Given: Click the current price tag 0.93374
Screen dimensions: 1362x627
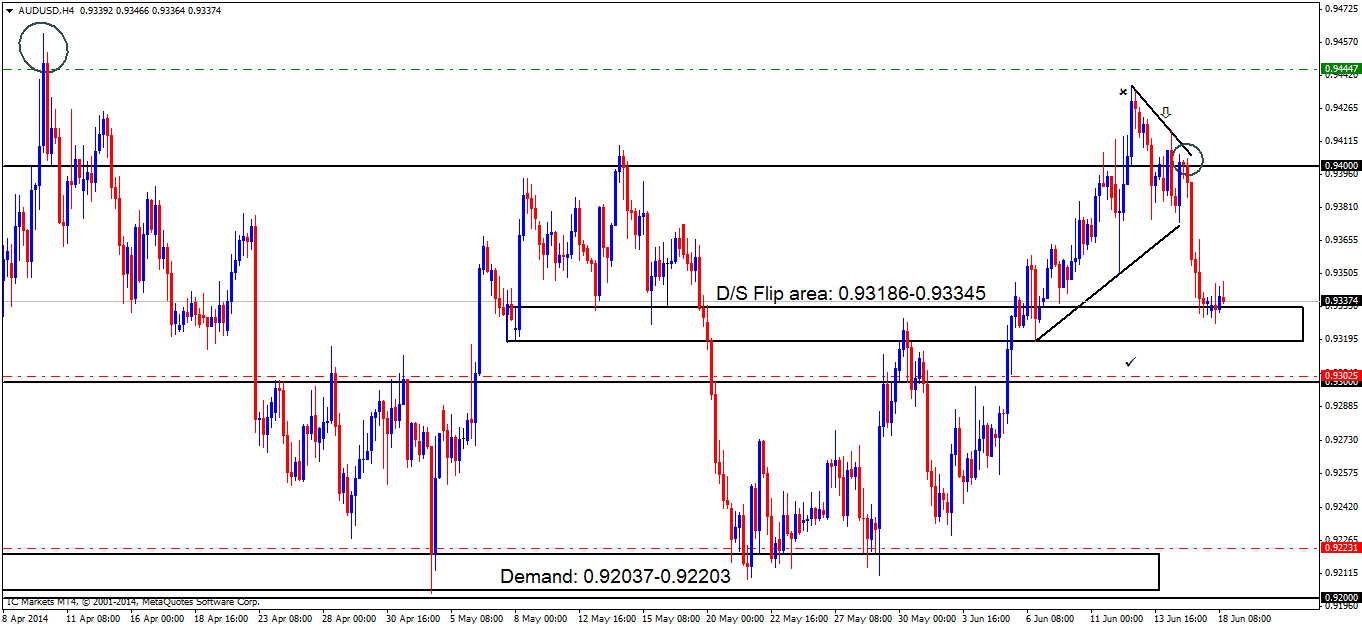Looking at the screenshot, I should [x=1341, y=300].
